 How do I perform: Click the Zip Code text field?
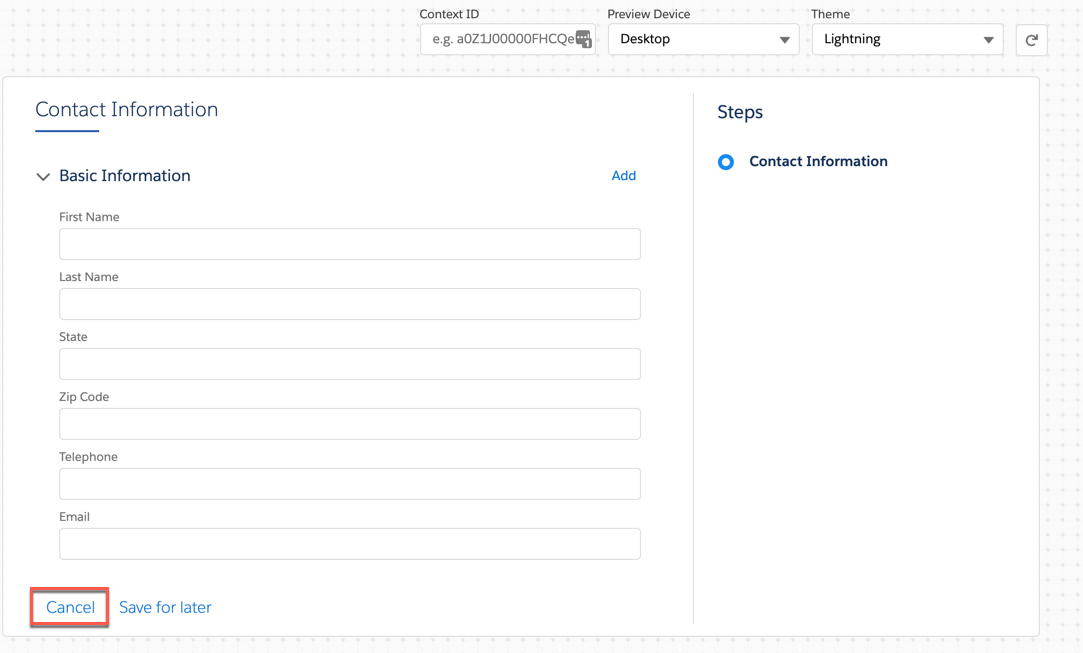(349, 424)
